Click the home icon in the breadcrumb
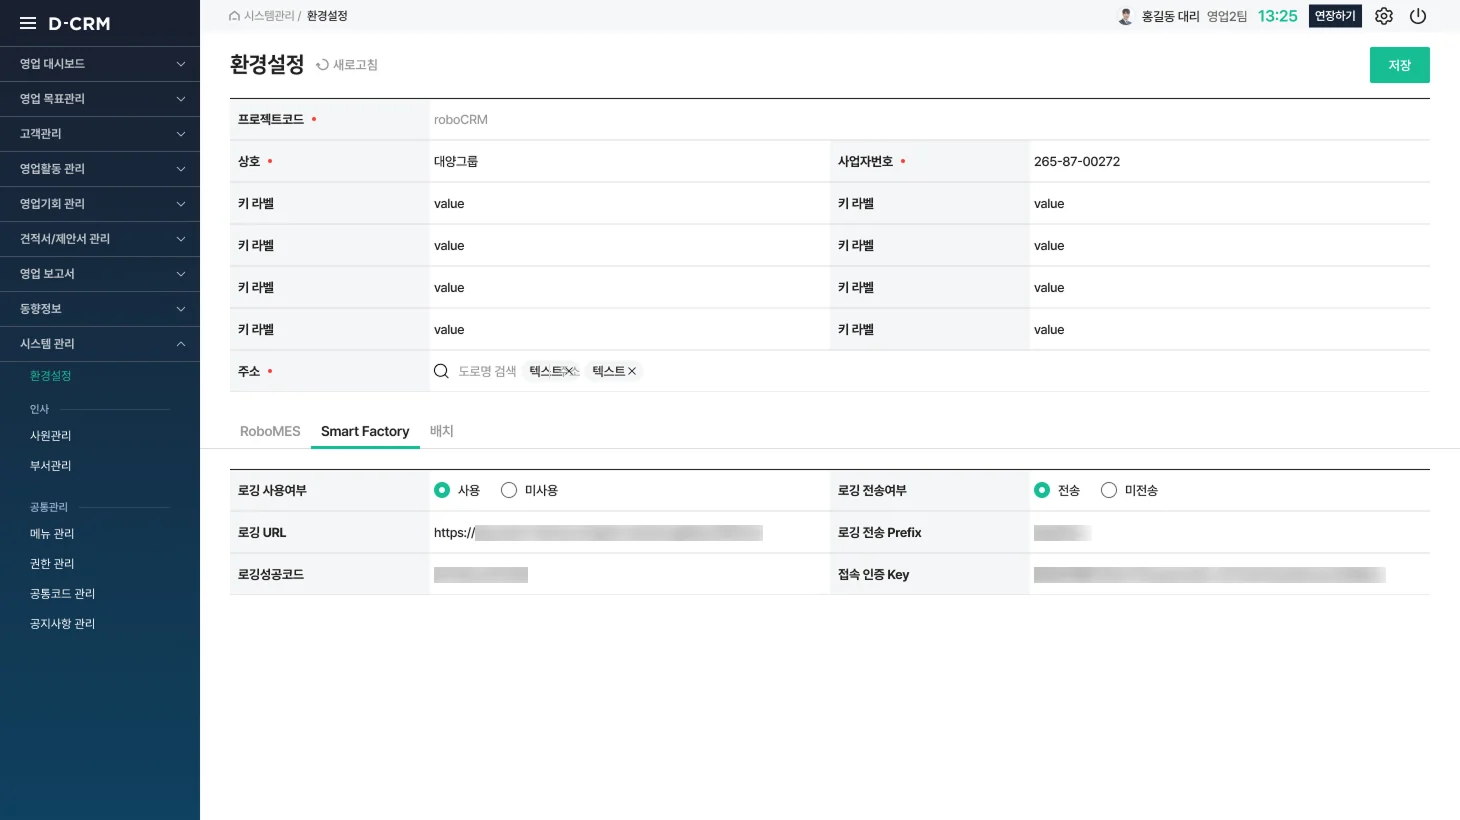 tap(234, 16)
